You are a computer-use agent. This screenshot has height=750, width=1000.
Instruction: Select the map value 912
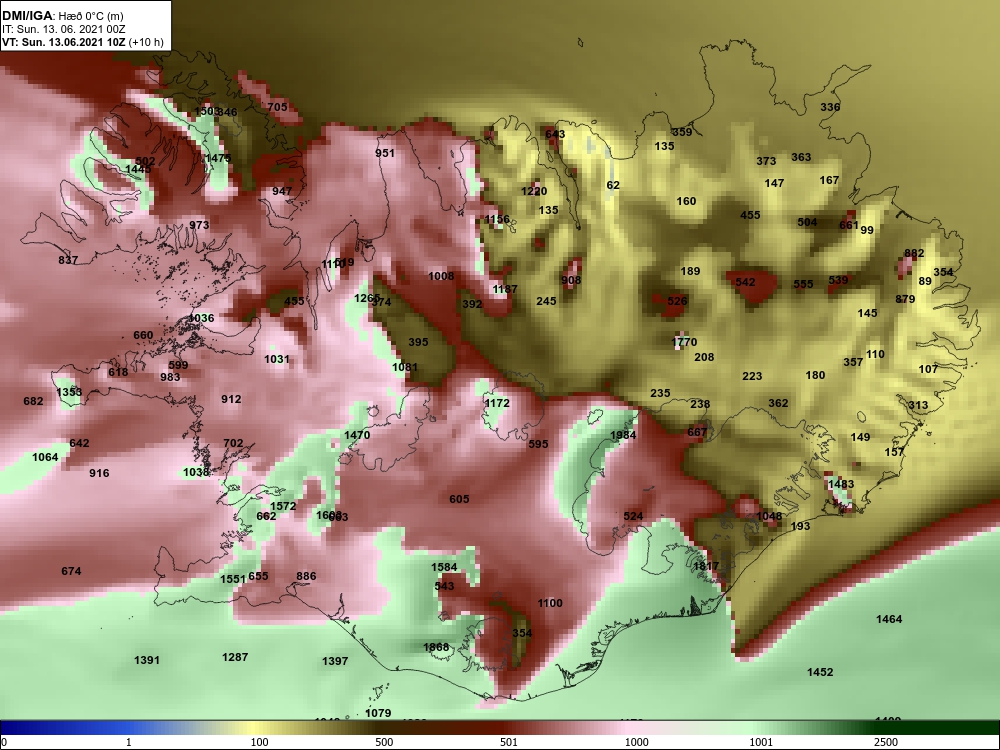[231, 399]
